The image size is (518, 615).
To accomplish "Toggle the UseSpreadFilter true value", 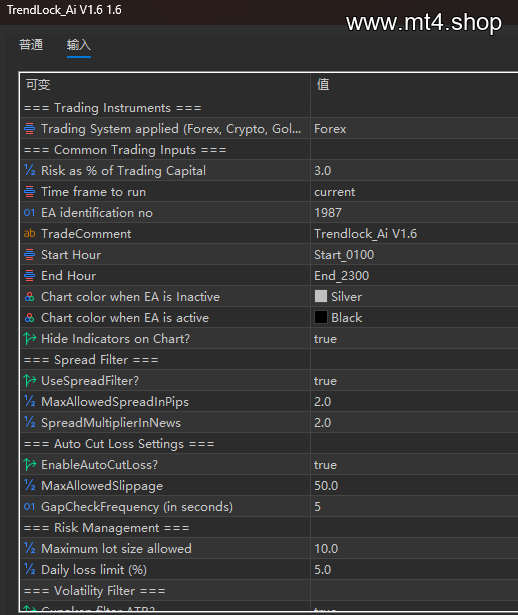I will (325, 381).
